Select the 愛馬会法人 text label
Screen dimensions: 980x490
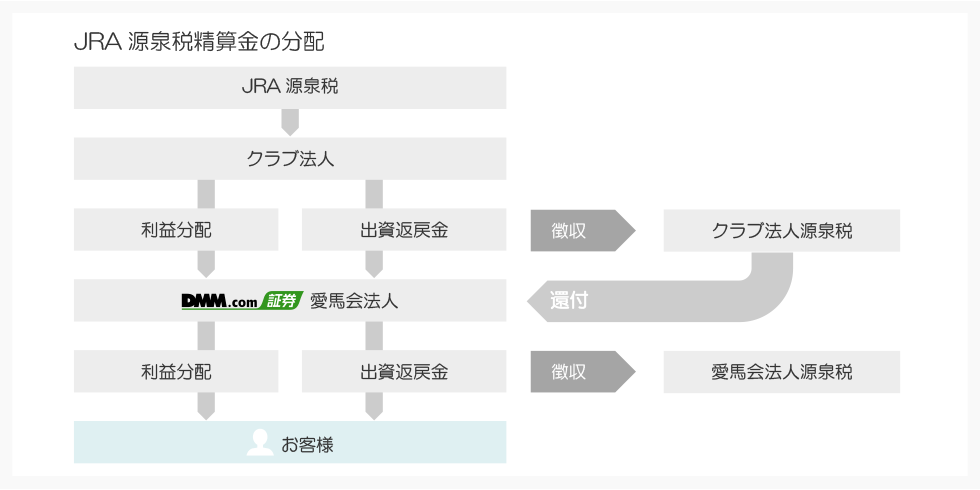click(x=354, y=301)
